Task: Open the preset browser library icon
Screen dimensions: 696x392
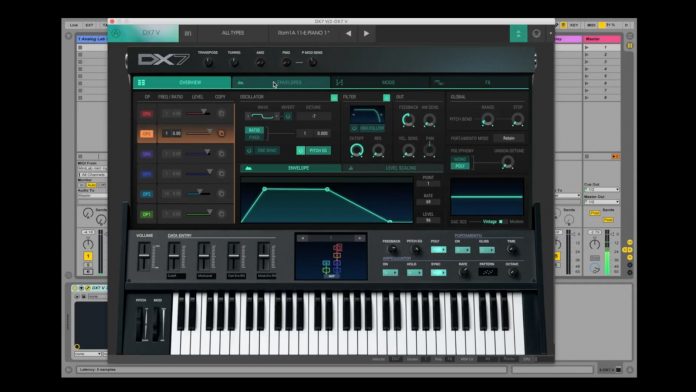Action: click(x=188, y=33)
